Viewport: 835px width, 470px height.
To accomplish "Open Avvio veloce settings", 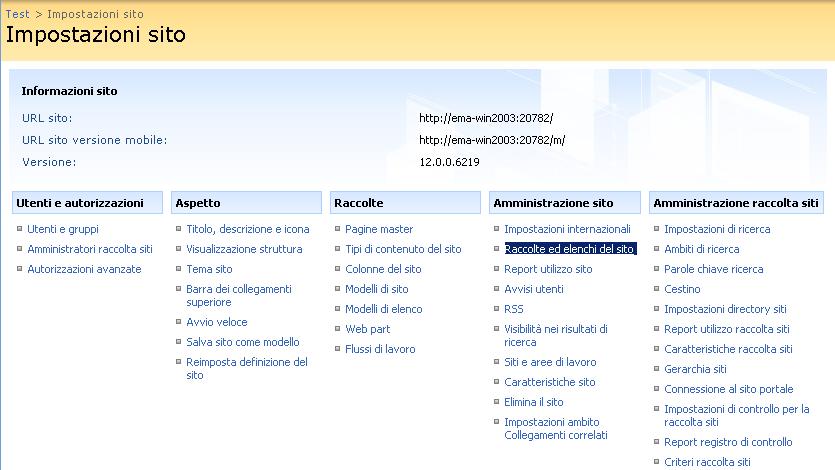I will (217, 322).
